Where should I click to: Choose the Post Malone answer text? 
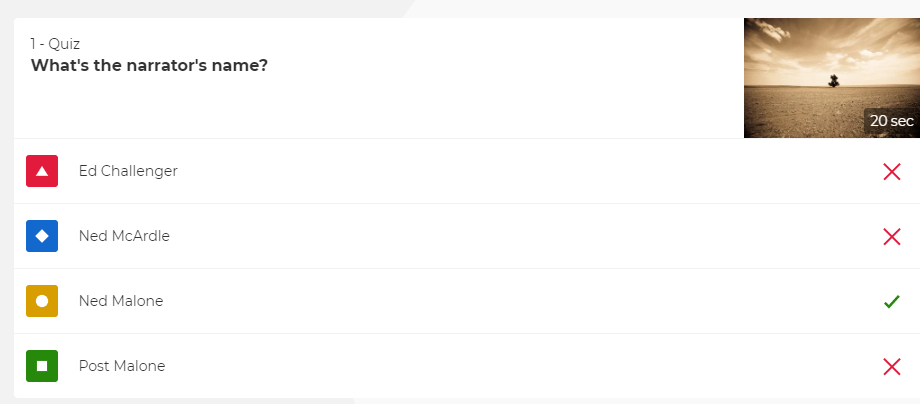tap(122, 366)
